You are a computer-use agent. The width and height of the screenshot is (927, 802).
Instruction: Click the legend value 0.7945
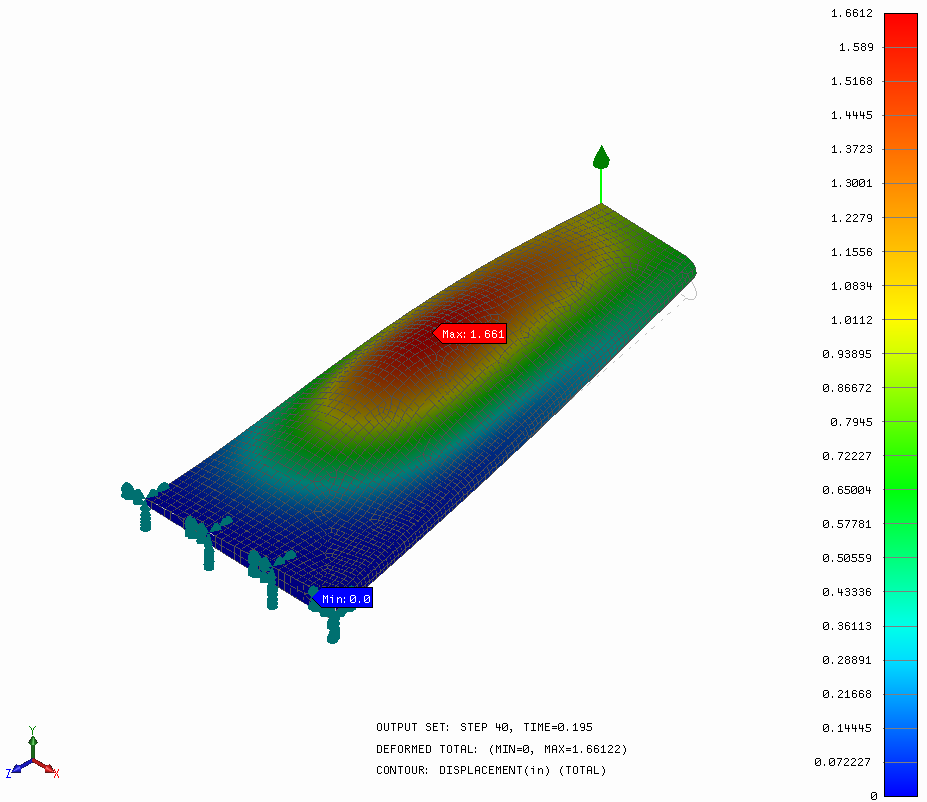click(x=851, y=422)
